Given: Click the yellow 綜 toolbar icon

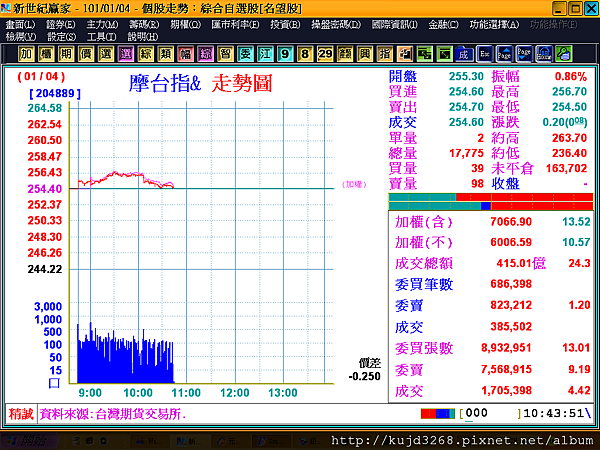Looking at the screenshot, I should (145, 54).
